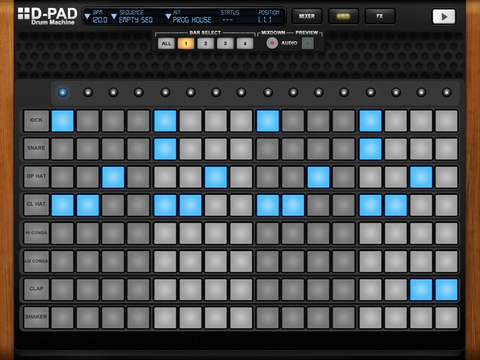Click the kit name PROG HOUSE
480x360 pixels.
tap(192, 20)
